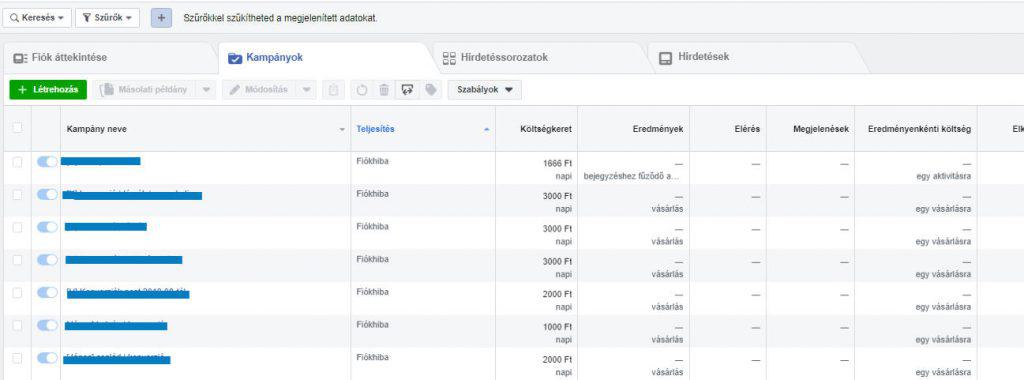The image size is (1024, 380).
Task: Toggle the last campaign row switch
Action: (x=47, y=358)
